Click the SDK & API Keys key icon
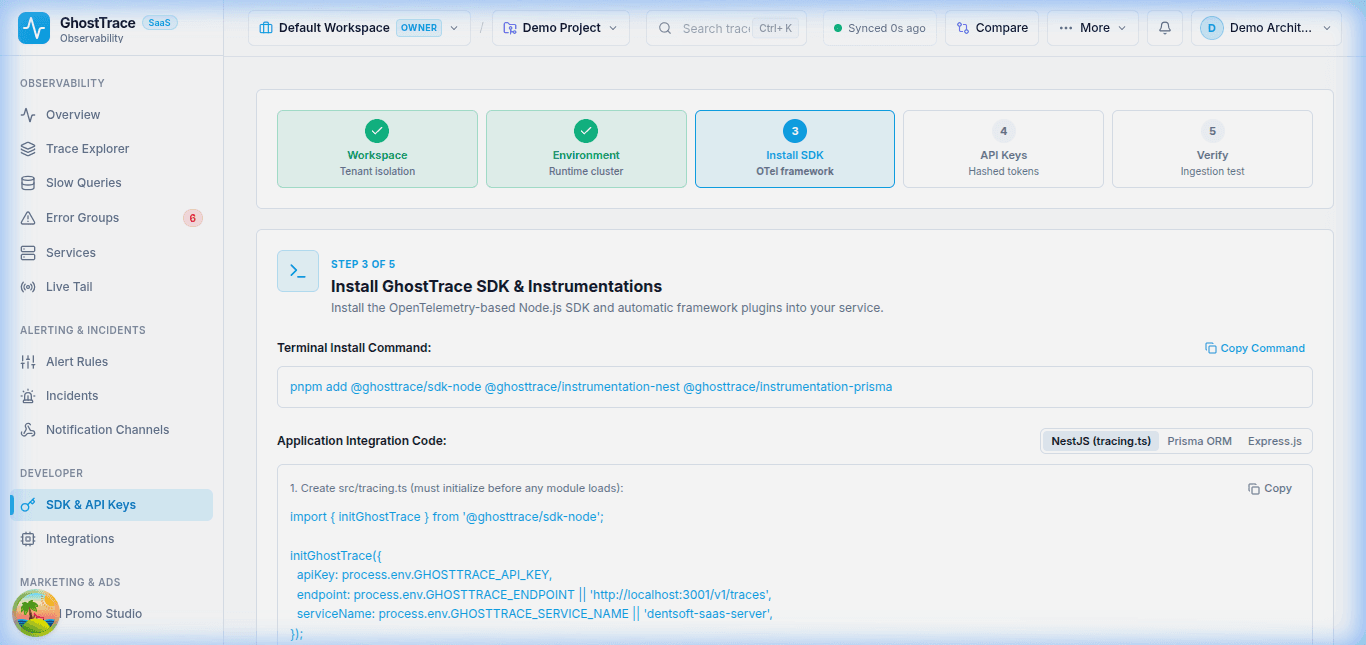 pos(28,505)
